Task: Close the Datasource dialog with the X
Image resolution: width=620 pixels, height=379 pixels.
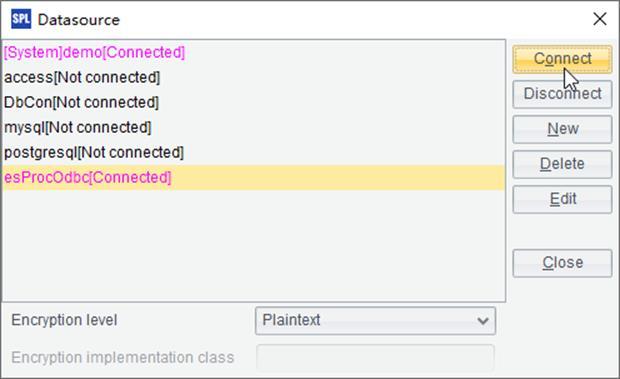Action: (x=600, y=19)
